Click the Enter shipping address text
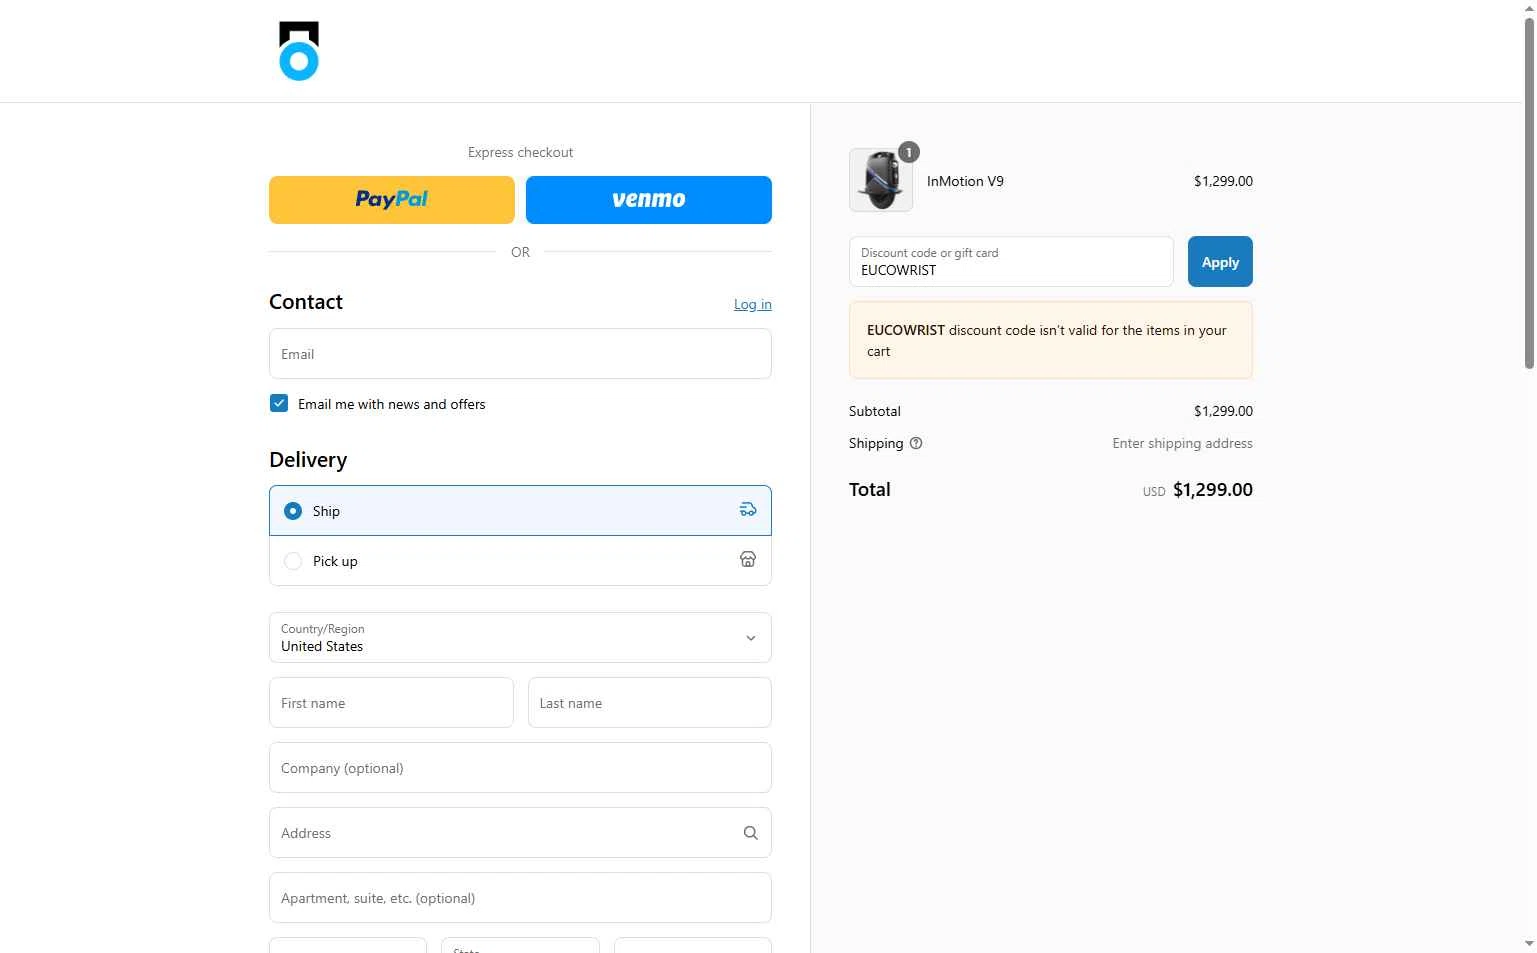1537x953 pixels. [x=1182, y=443]
